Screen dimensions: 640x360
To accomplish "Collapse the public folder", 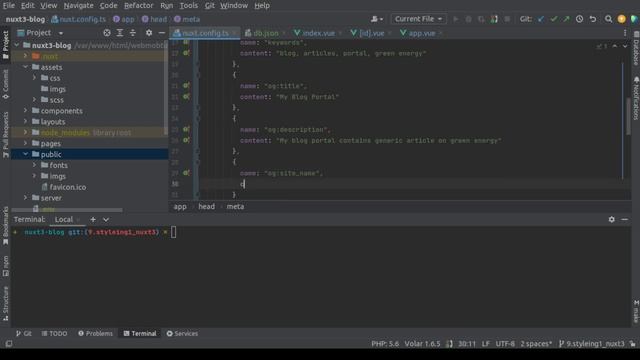I will click(25, 154).
